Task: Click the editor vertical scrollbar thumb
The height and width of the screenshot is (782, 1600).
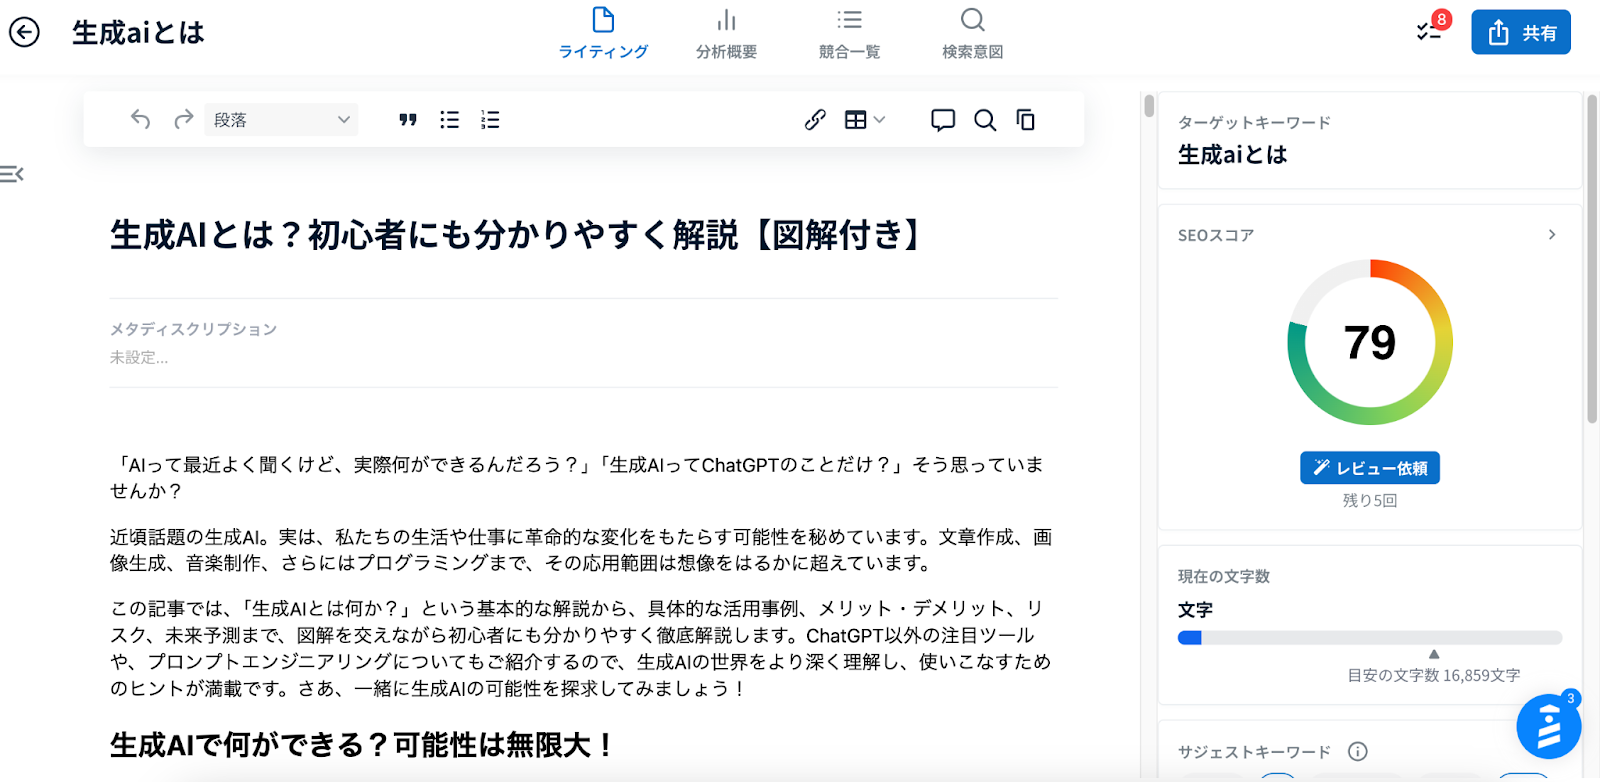Action: tap(1150, 105)
